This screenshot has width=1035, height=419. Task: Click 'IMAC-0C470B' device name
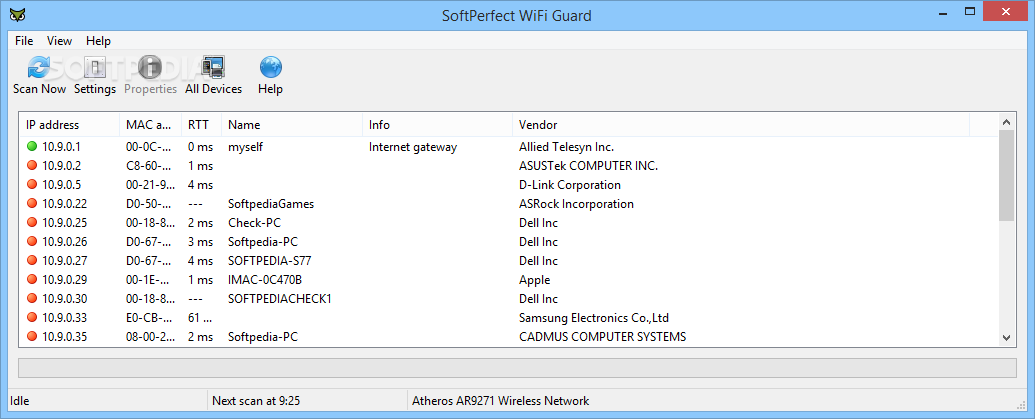point(265,280)
